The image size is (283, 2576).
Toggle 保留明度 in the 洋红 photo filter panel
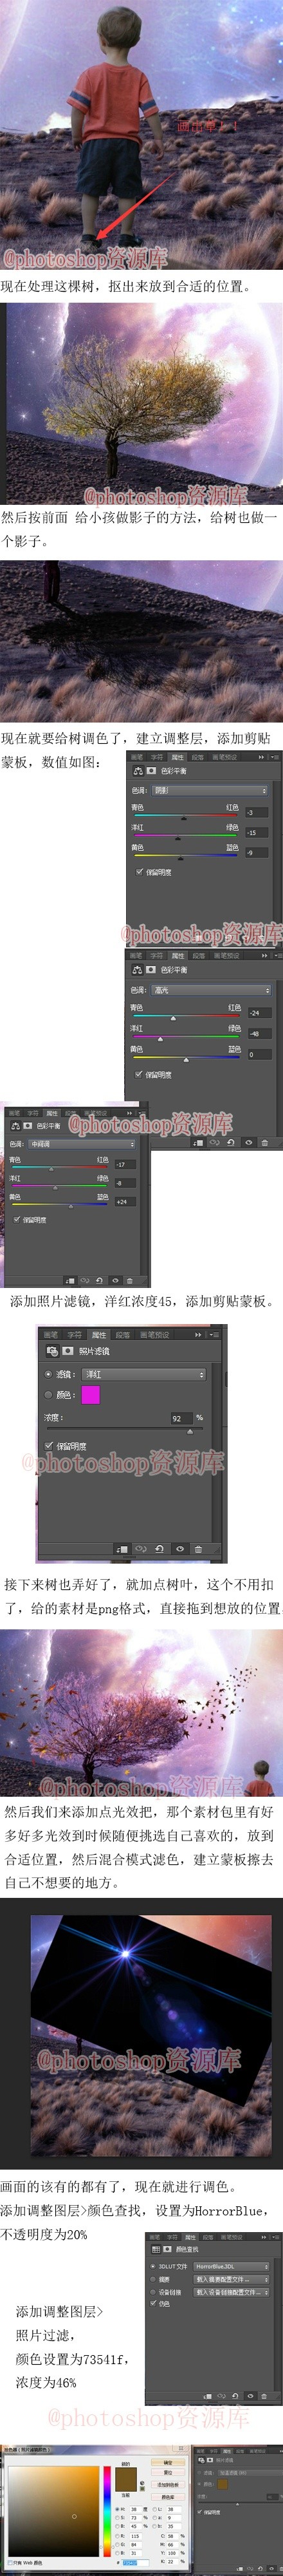(49, 1446)
